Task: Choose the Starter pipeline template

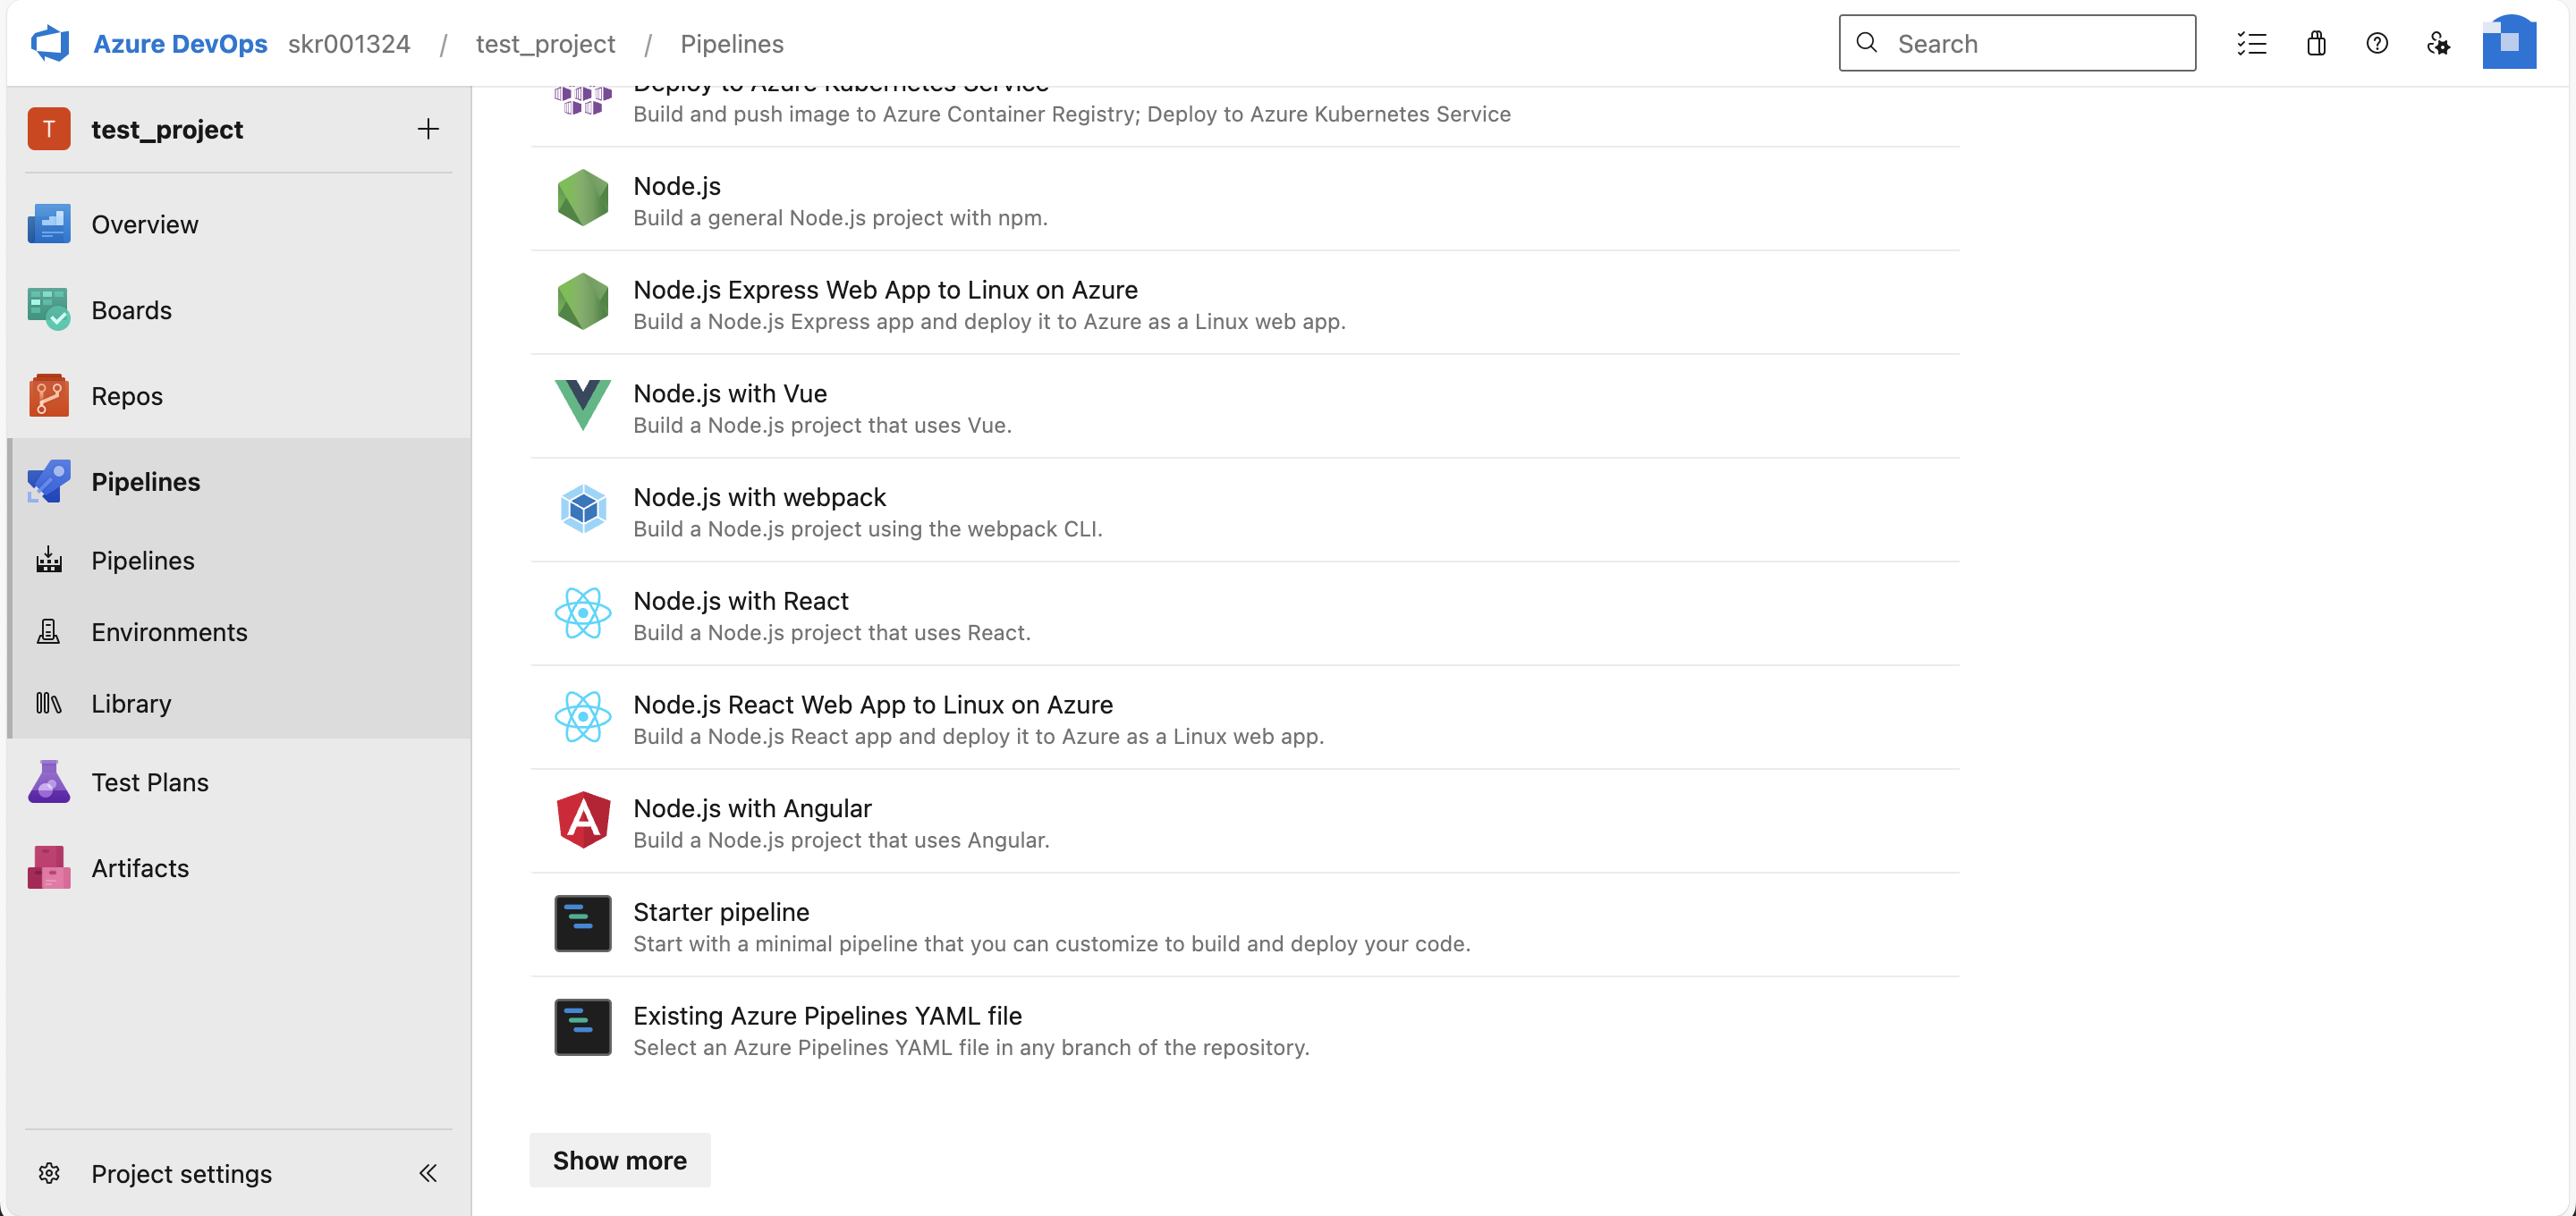Action: pos(721,912)
